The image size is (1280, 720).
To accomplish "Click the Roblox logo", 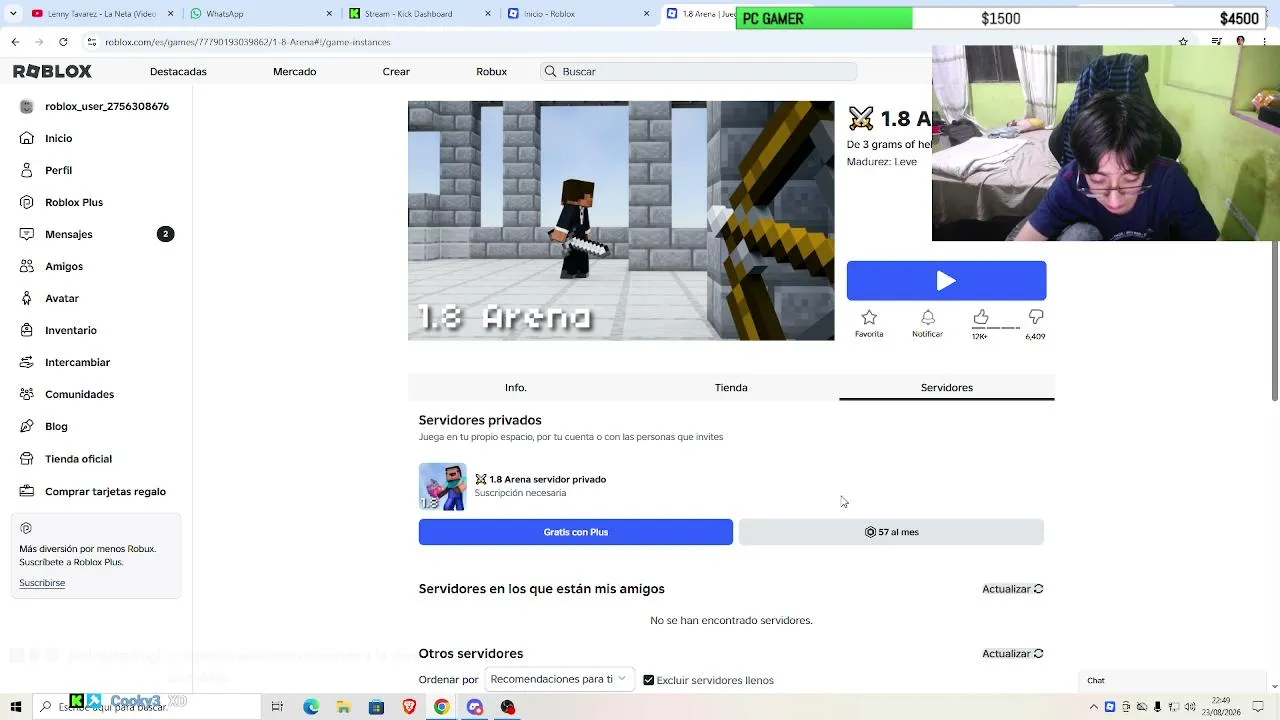I will pos(52,71).
